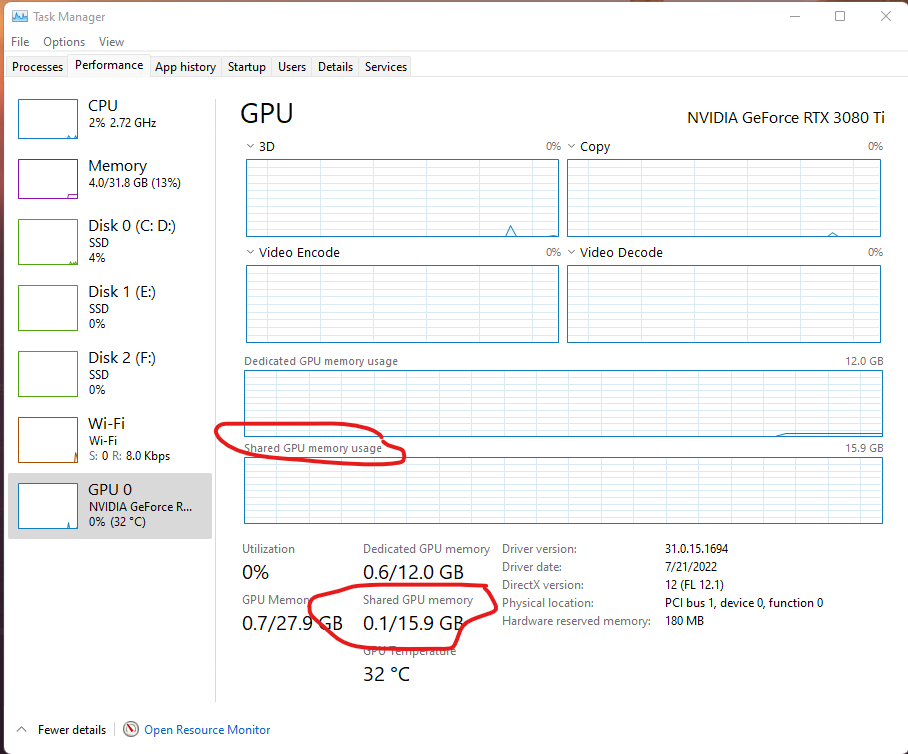Switch to the App history tab
Screen dimensions: 908x754
[x=185, y=66]
